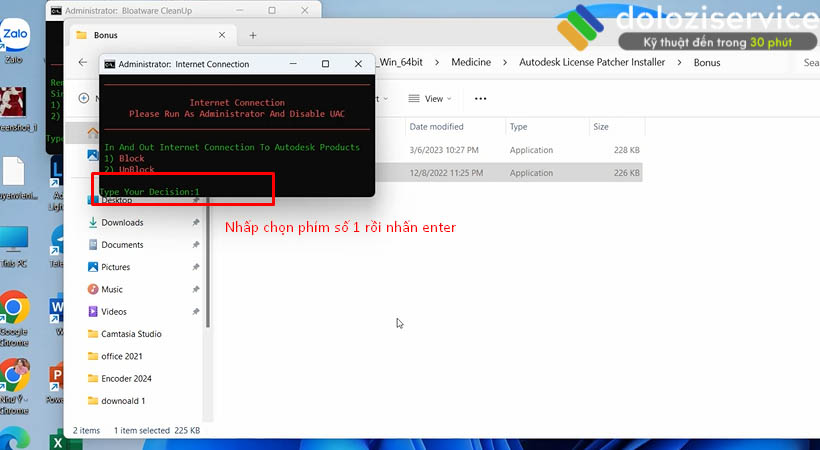This screenshot has height=450, width=820.
Task: Maximize the Internet Connection console window
Action: click(325, 64)
